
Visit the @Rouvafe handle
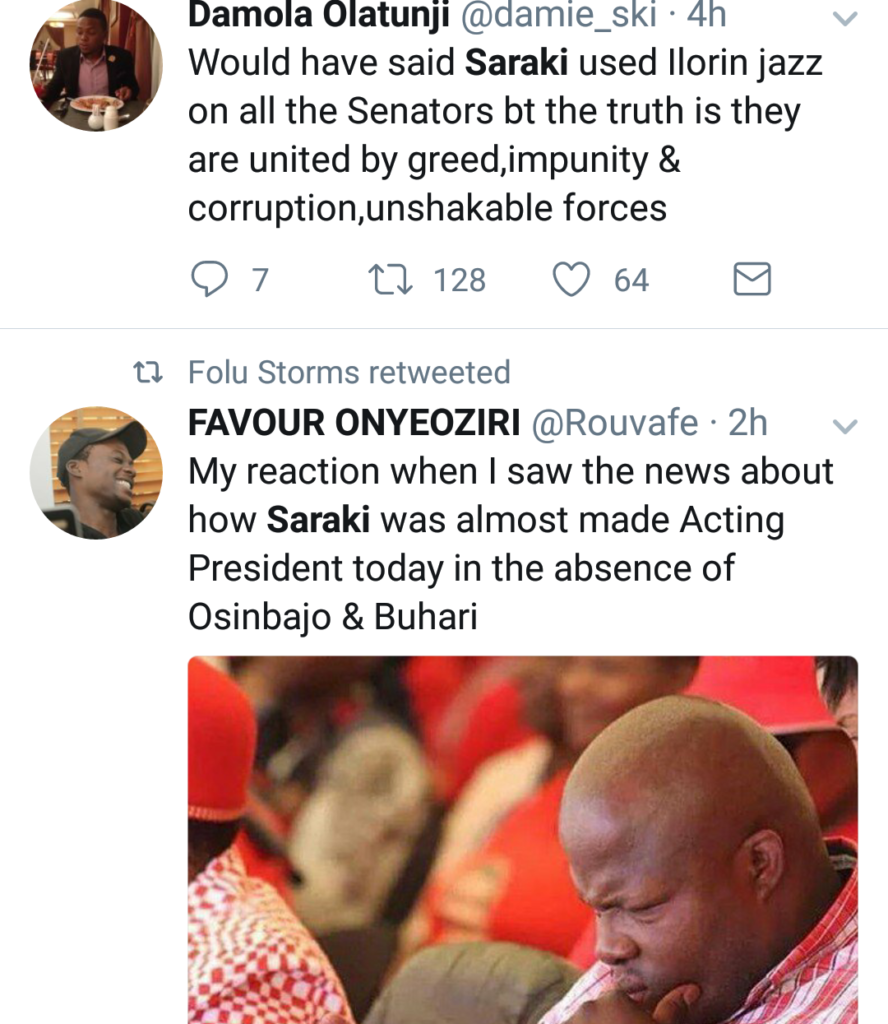tap(615, 424)
